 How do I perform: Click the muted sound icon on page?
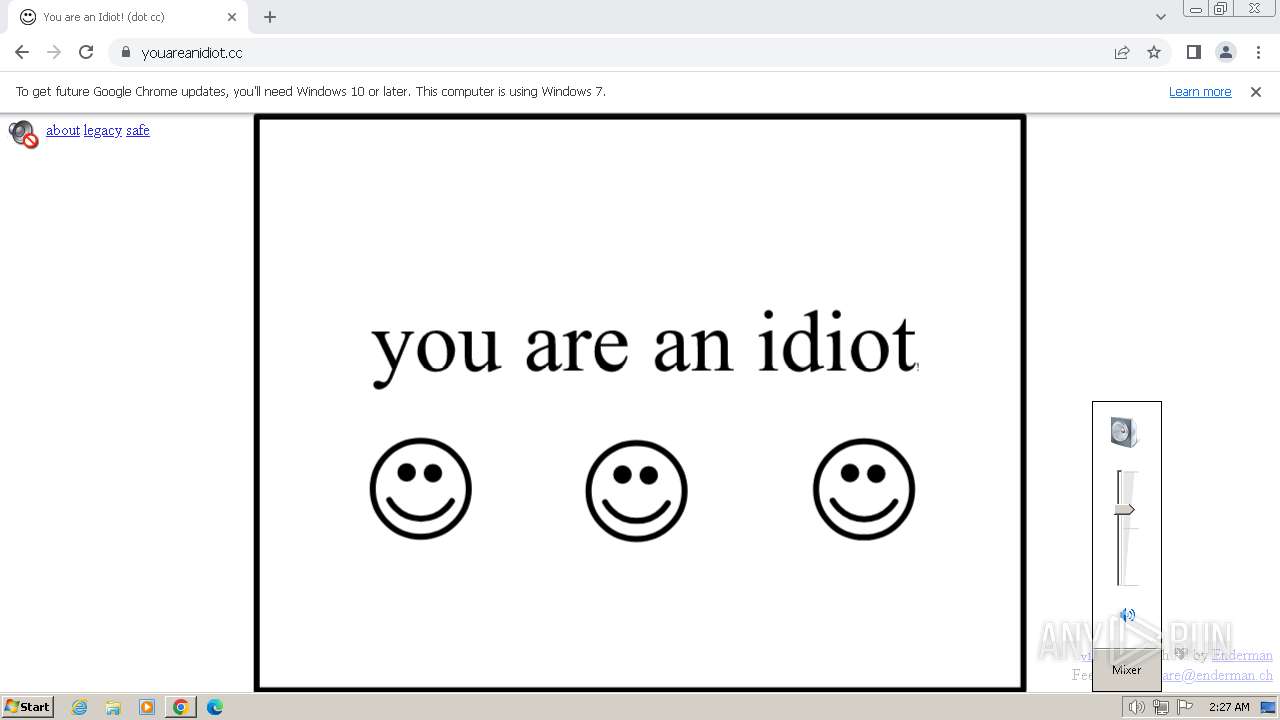click(x=23, y=134)
